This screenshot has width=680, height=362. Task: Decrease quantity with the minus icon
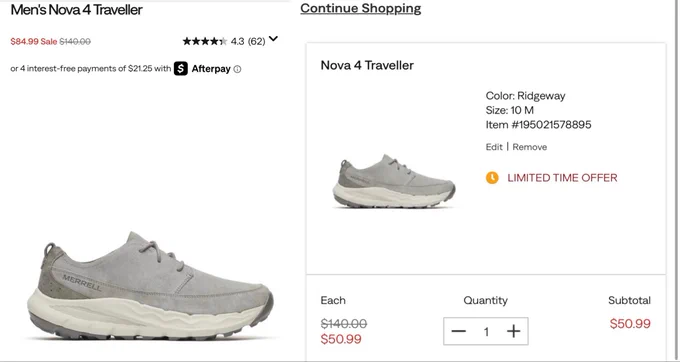[x=458, y=331]
